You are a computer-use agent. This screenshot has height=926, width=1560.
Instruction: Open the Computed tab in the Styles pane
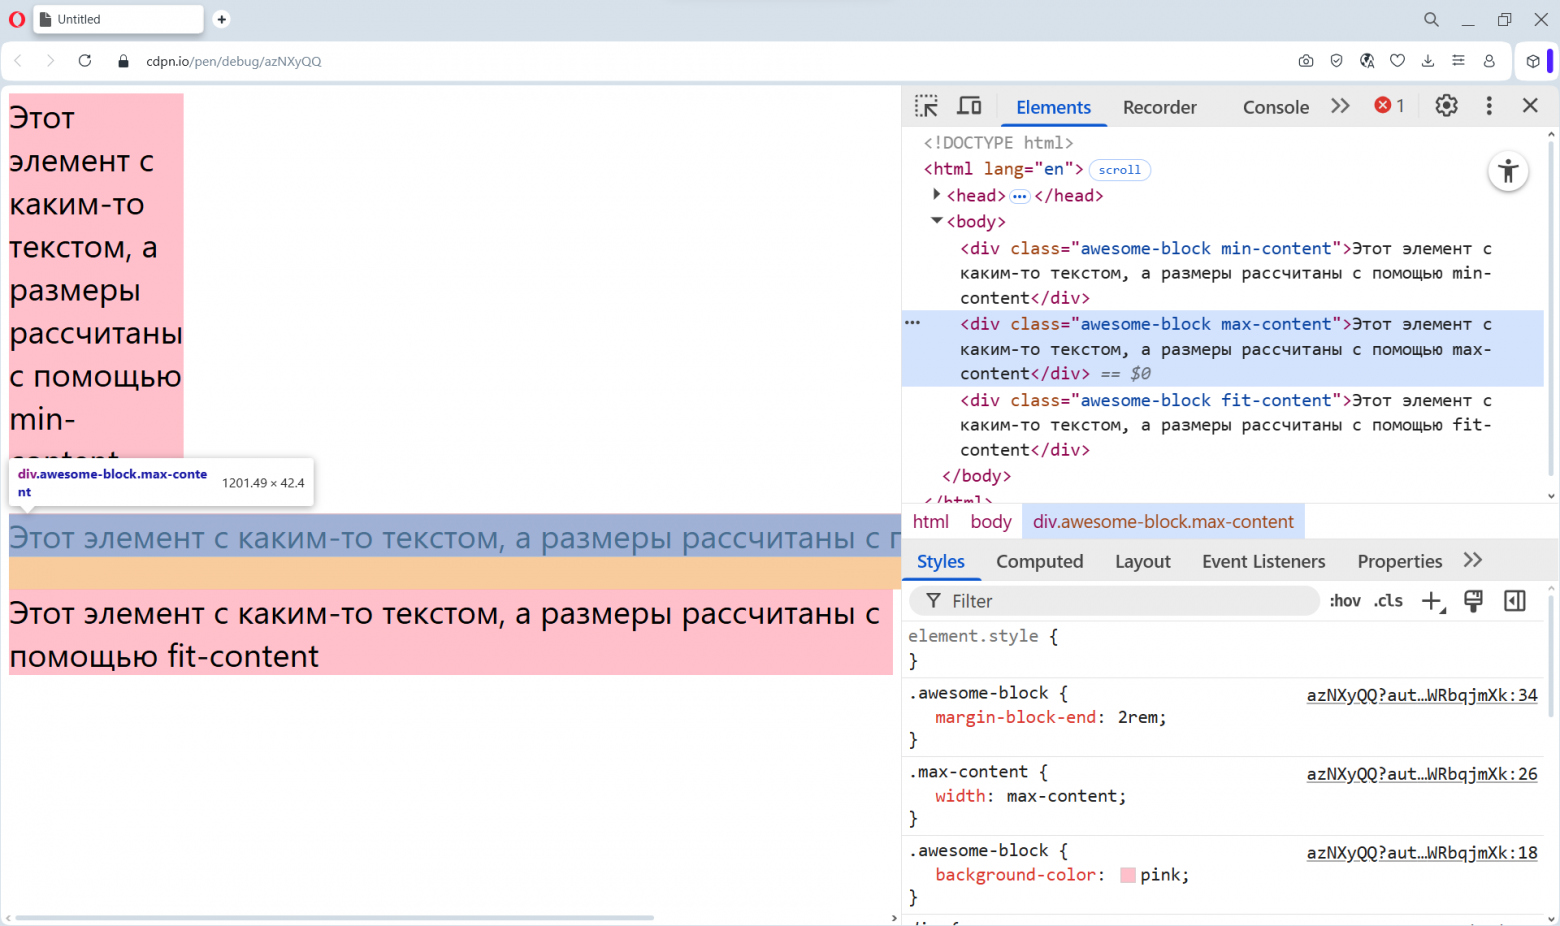point(1040,561)
